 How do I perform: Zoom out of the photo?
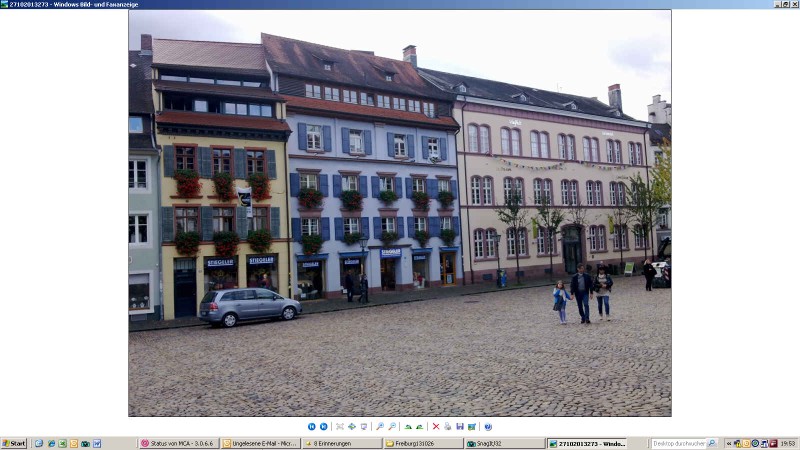(x=391, y=426)
